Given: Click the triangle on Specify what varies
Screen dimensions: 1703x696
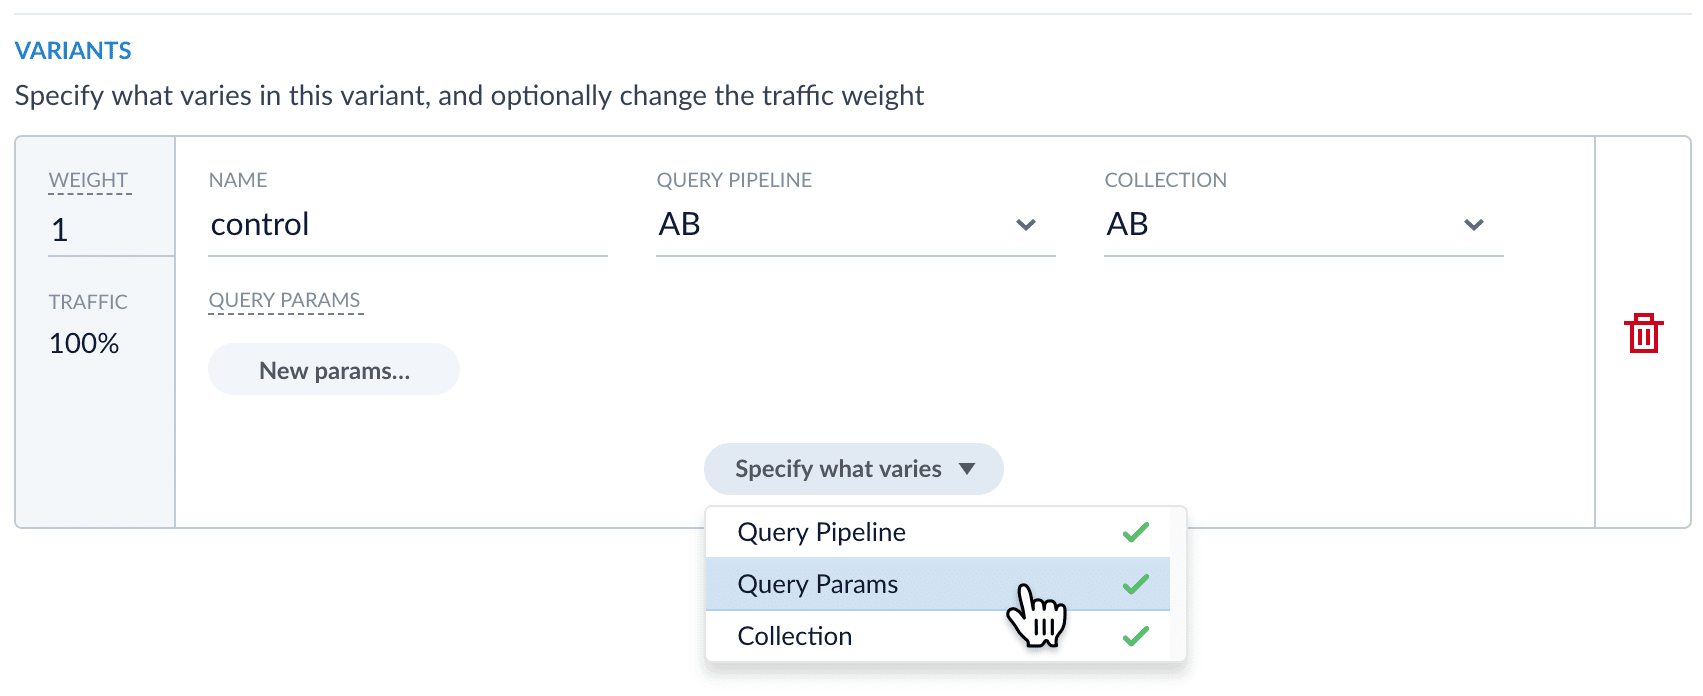Looking at the screenshot, I should (x=967, y=469).
